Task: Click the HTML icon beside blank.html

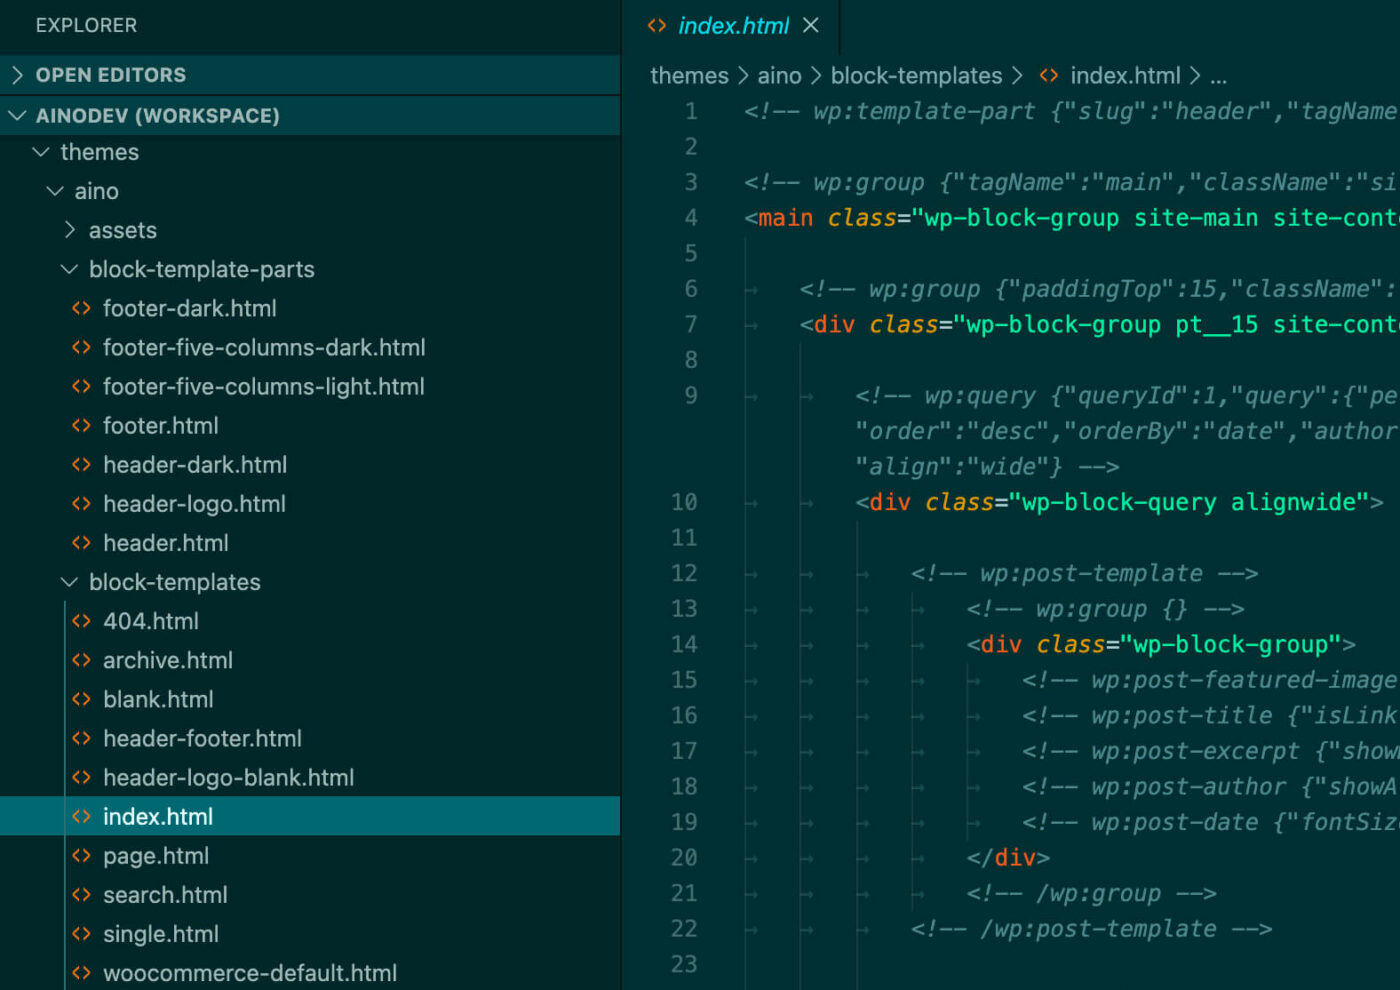Action: pyautogui.click(x=82, y=699)
